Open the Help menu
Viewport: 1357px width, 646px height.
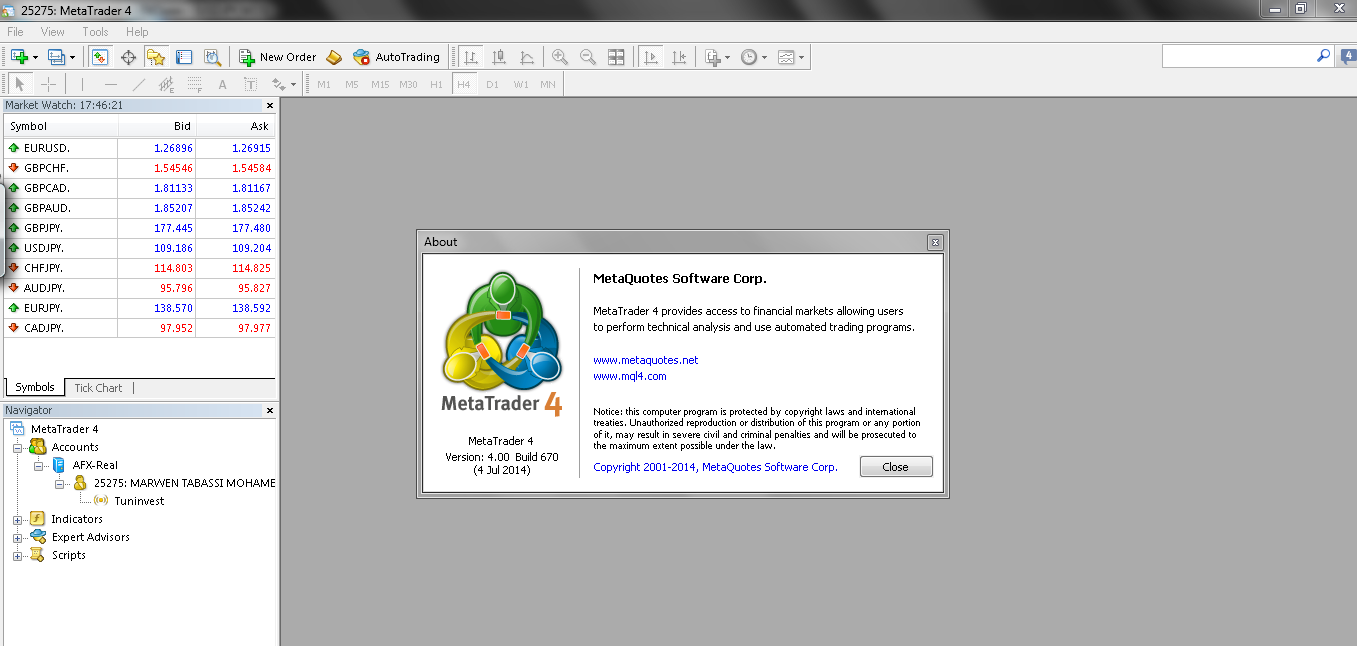click(137, 32)
